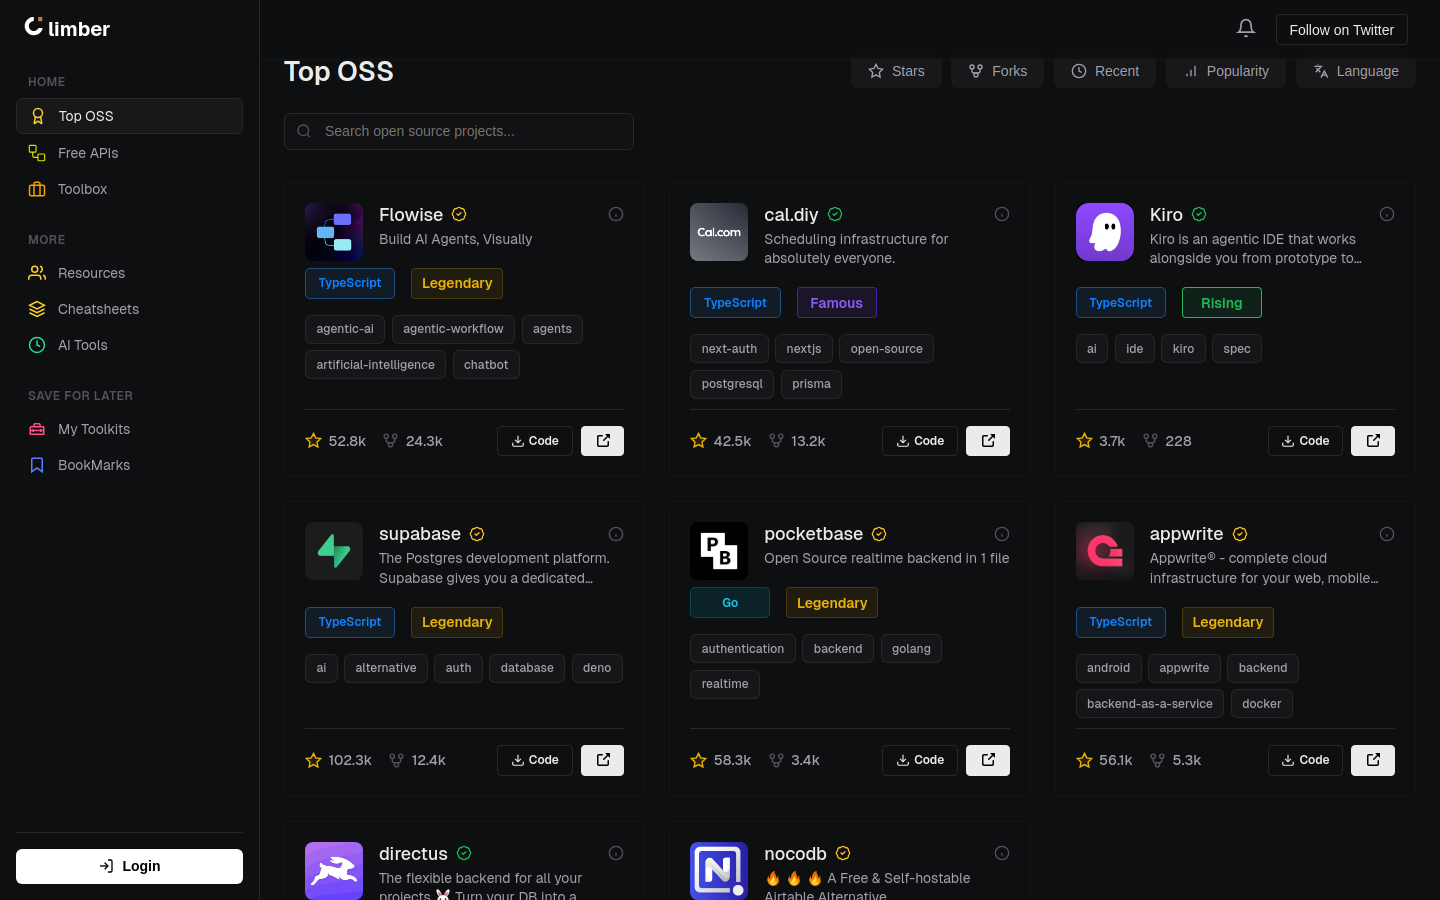The image size is (1440, 900).
Task: Open appwrite external link icon
Action: coord(1373,760)
